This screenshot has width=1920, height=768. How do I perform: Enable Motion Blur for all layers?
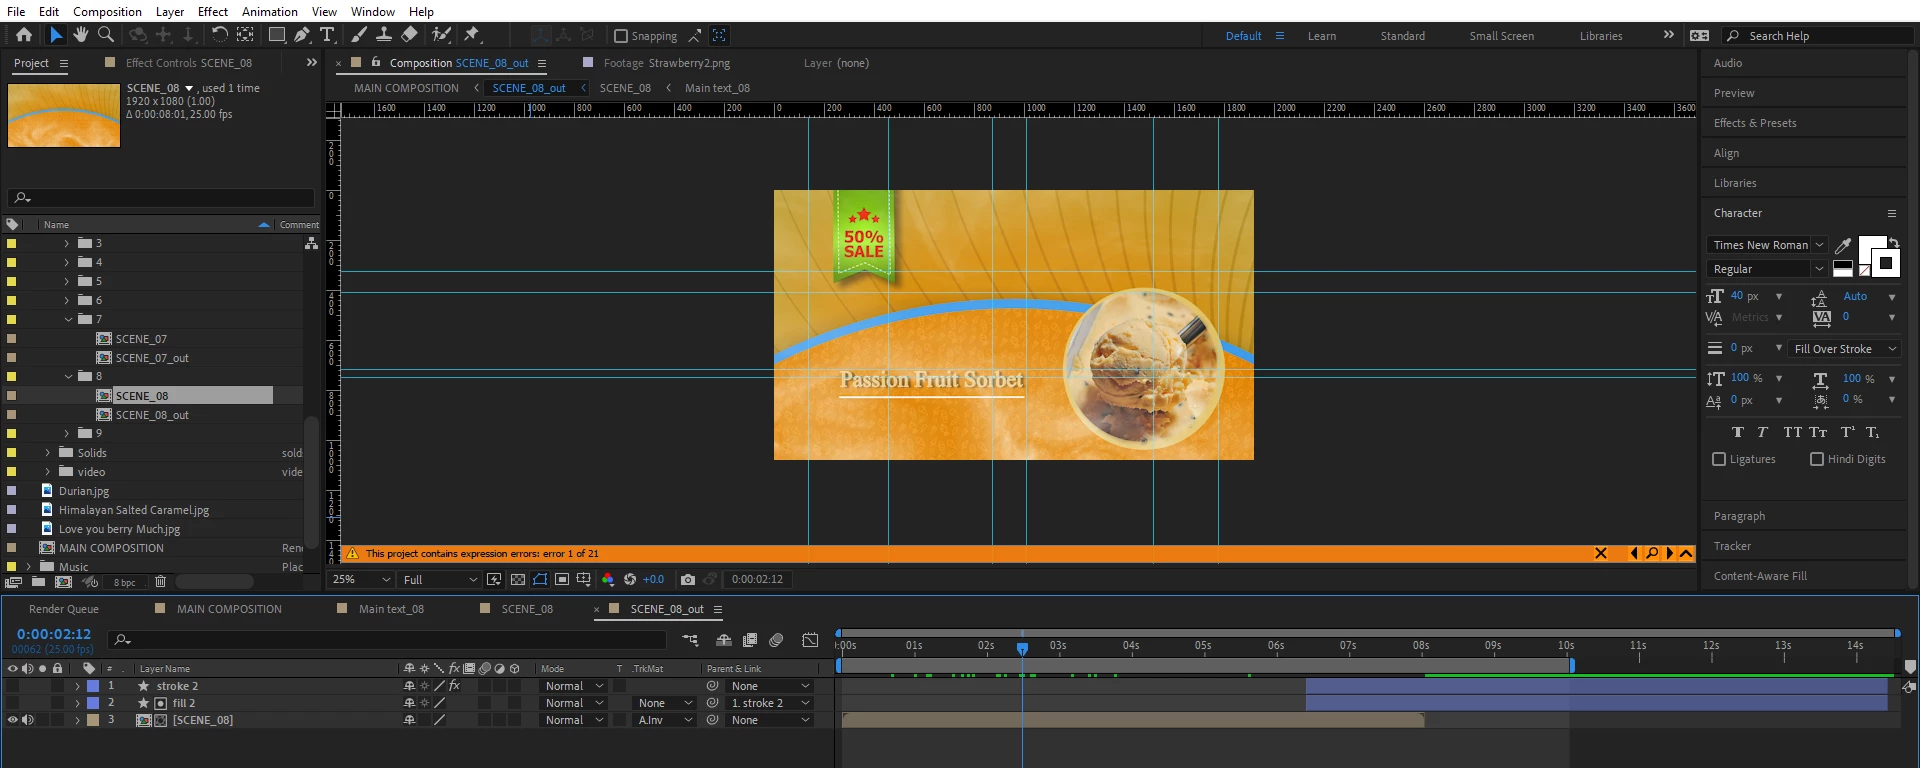[x=776, y=640]
